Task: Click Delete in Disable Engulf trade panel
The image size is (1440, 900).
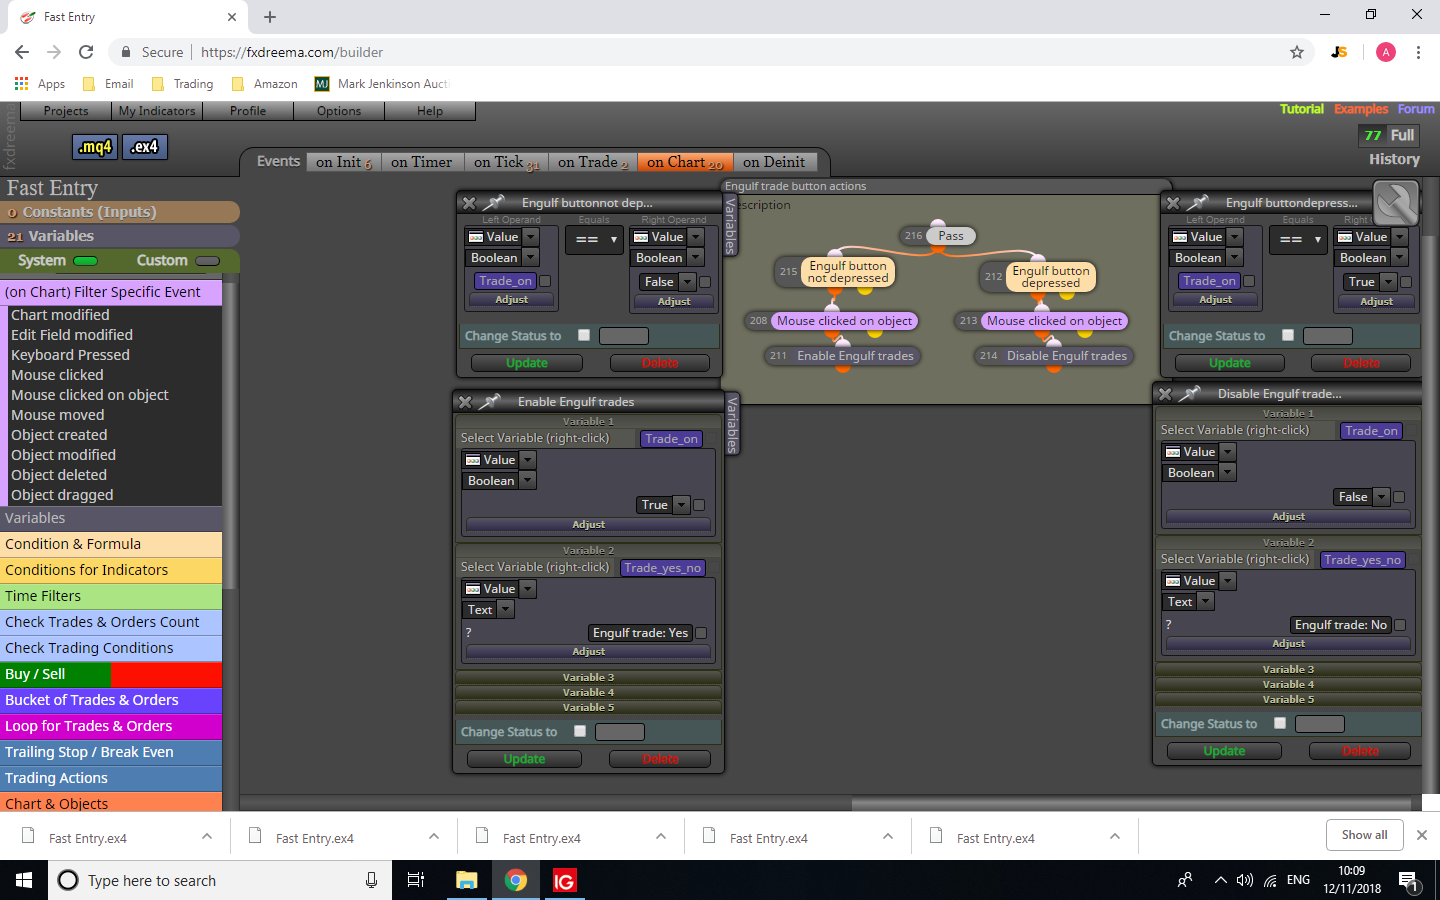Action: point(1360,751)
